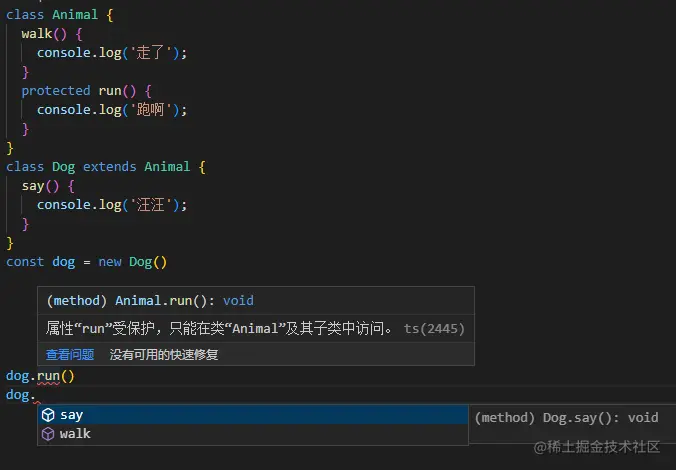This screenshot has height=470, width=676.
Task: Click the walk() method definition
Action: coord(52,34)
